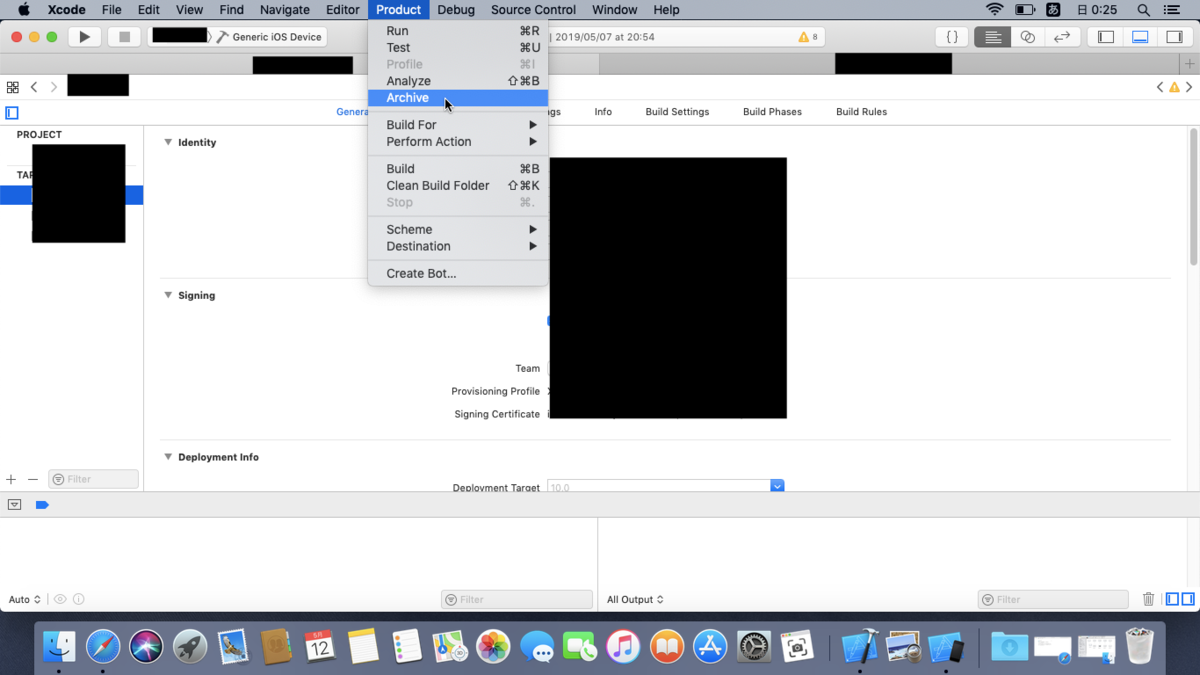Open the Debug menu
Viewport: 1200px width, 675px height.
456,10
